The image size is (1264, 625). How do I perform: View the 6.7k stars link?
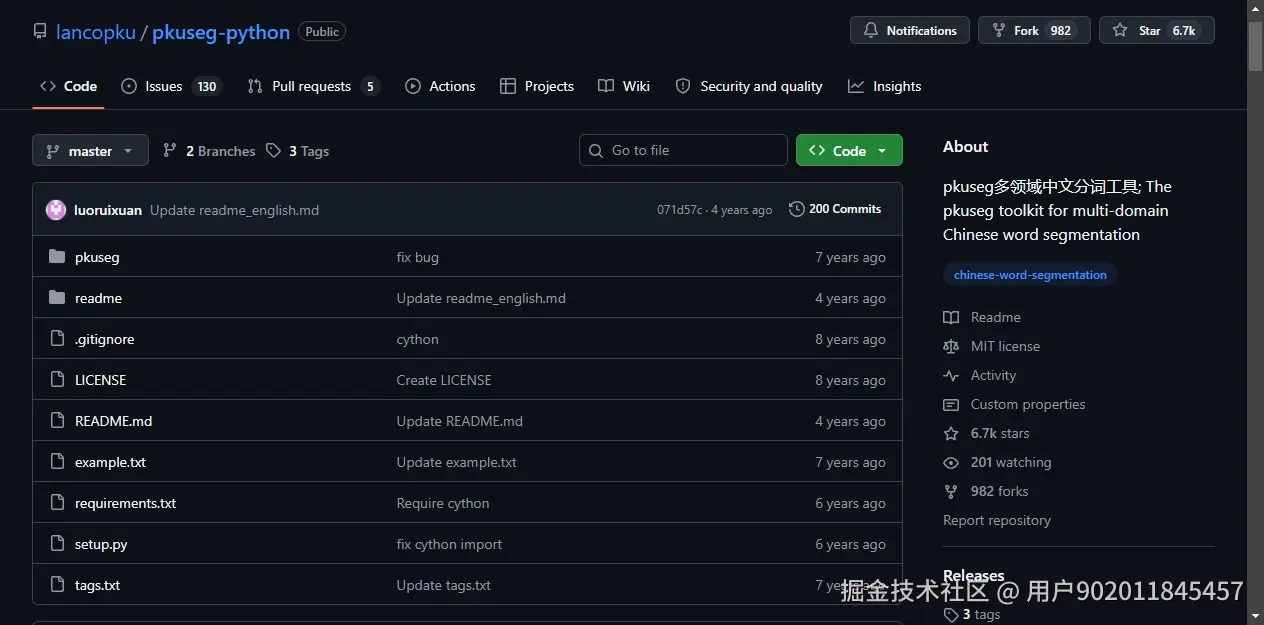point(986,433)
